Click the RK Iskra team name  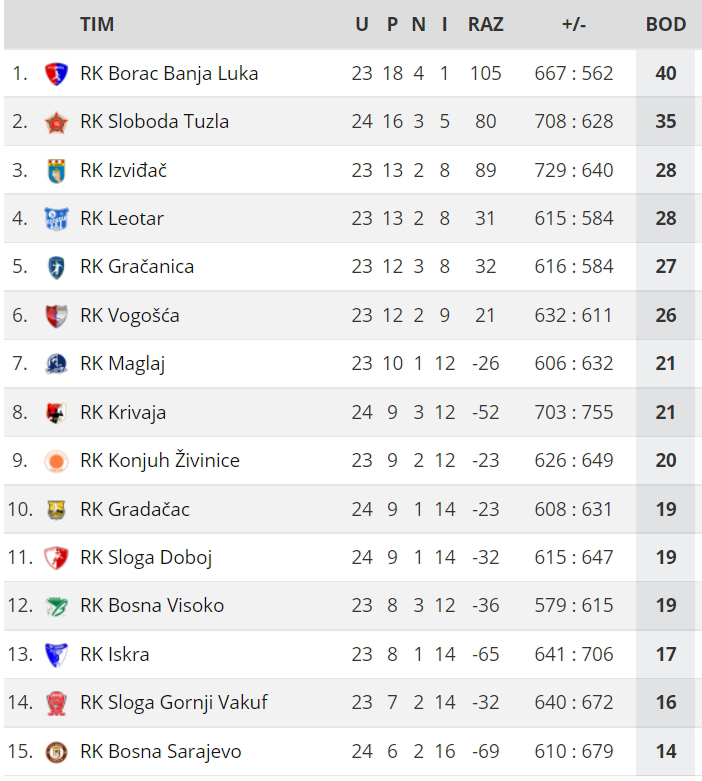click(x=114, y=655)
